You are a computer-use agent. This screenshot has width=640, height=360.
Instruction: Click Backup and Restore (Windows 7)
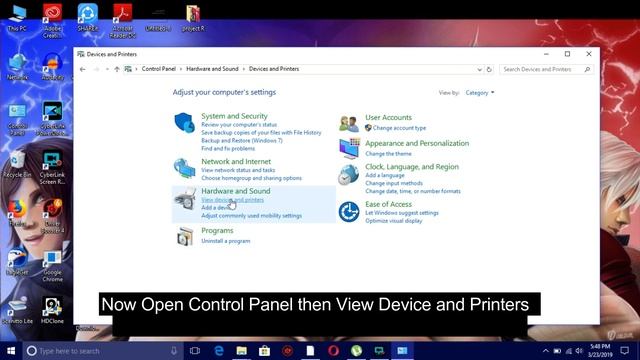click(x=242, y=141)
